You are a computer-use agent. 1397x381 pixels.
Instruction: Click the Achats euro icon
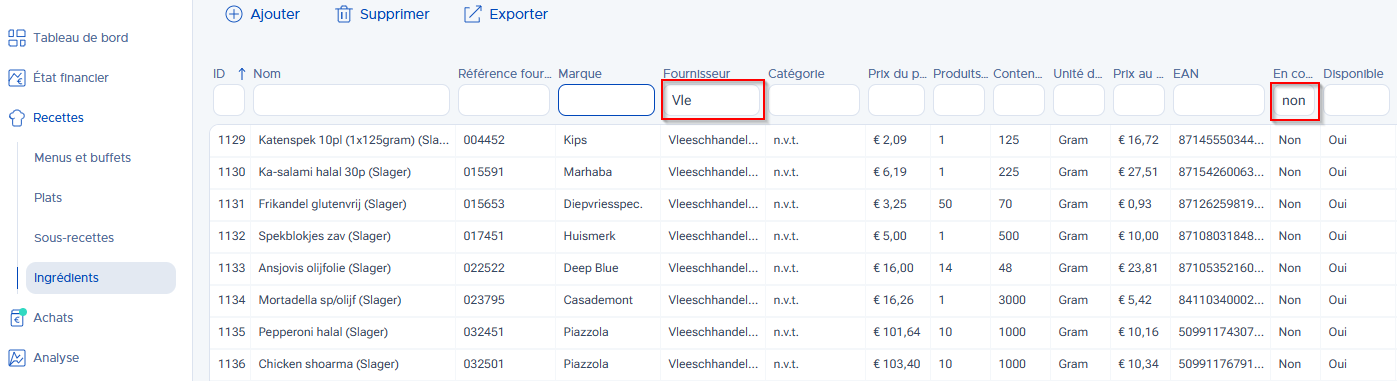click(x=17, y=318)
